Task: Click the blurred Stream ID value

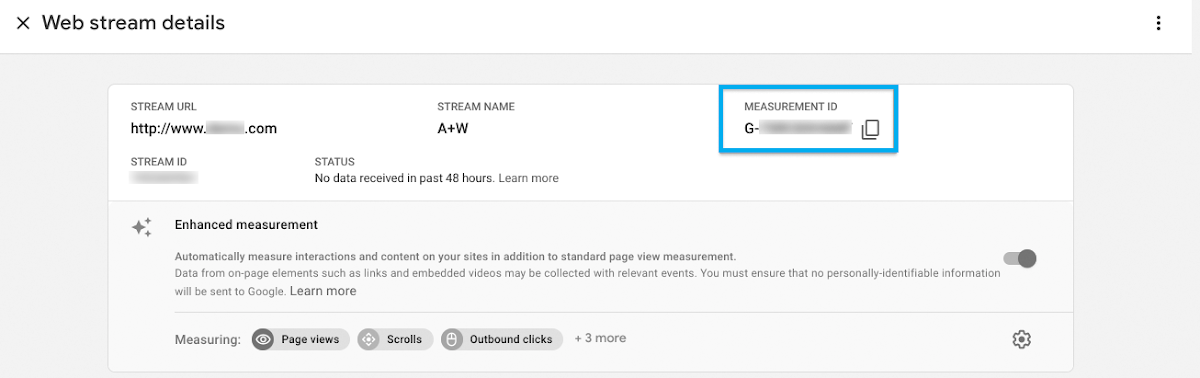Action: click(x=164, y=178)
